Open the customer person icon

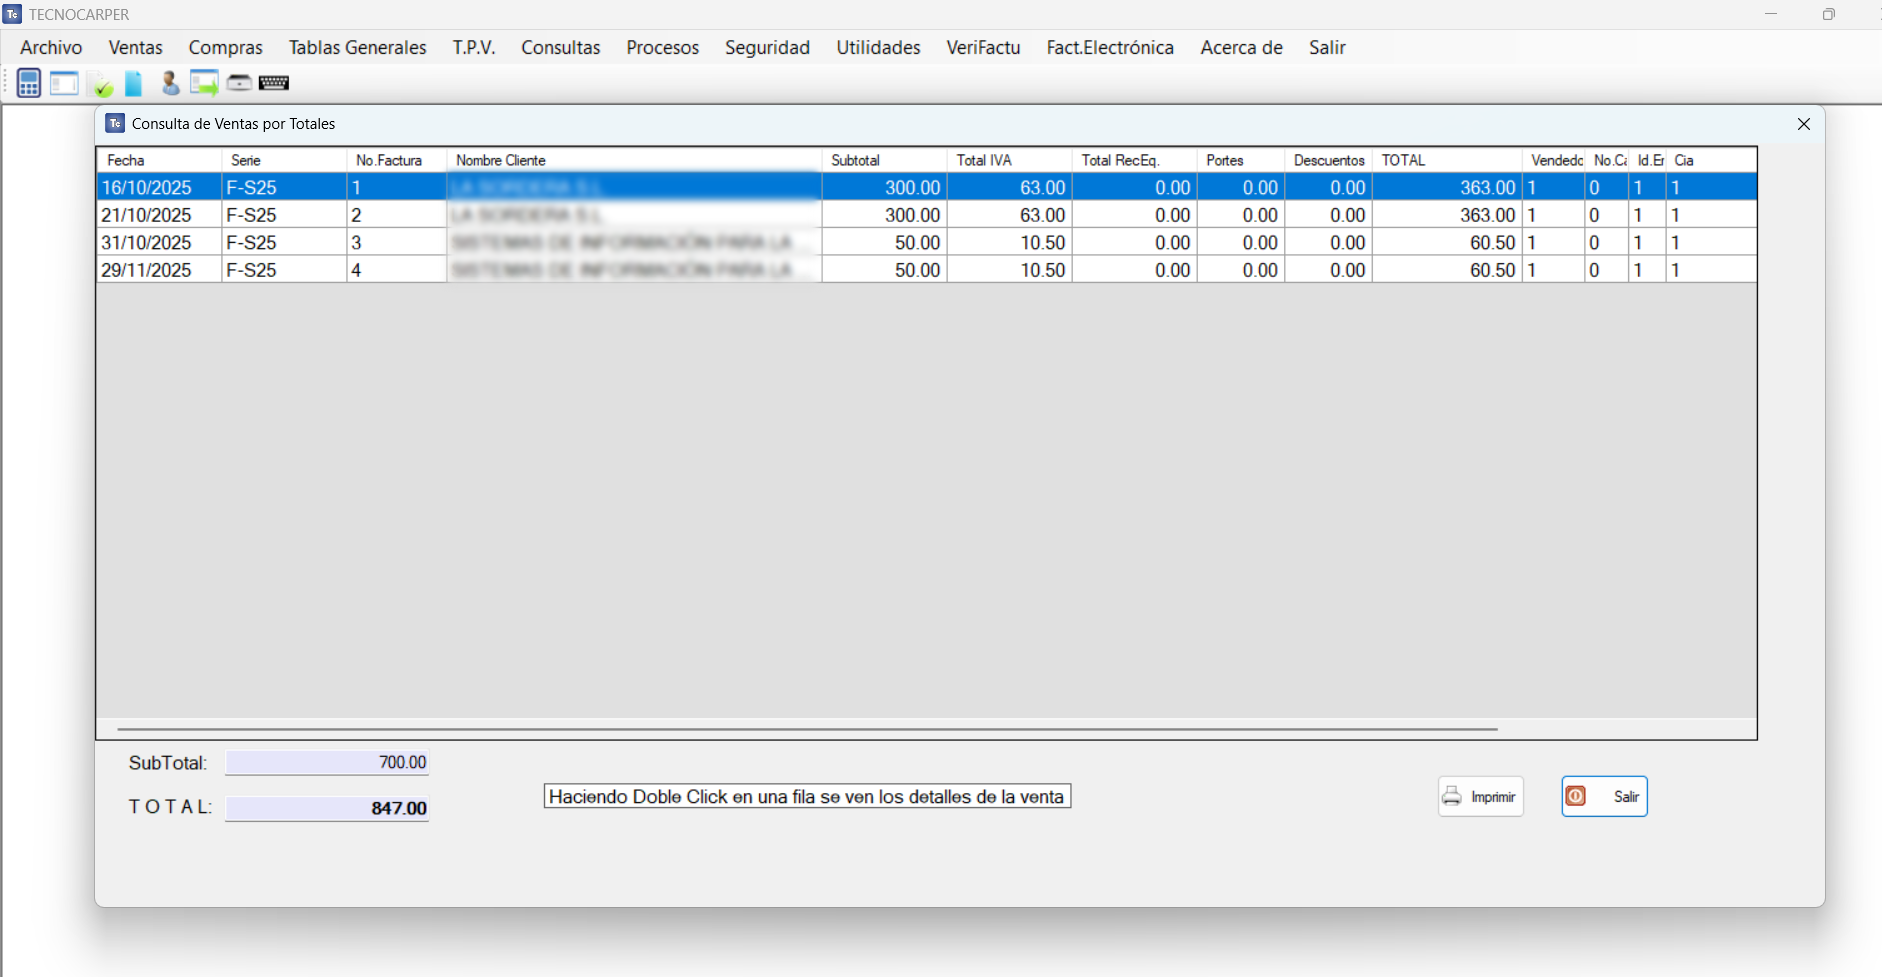point(170,84)
